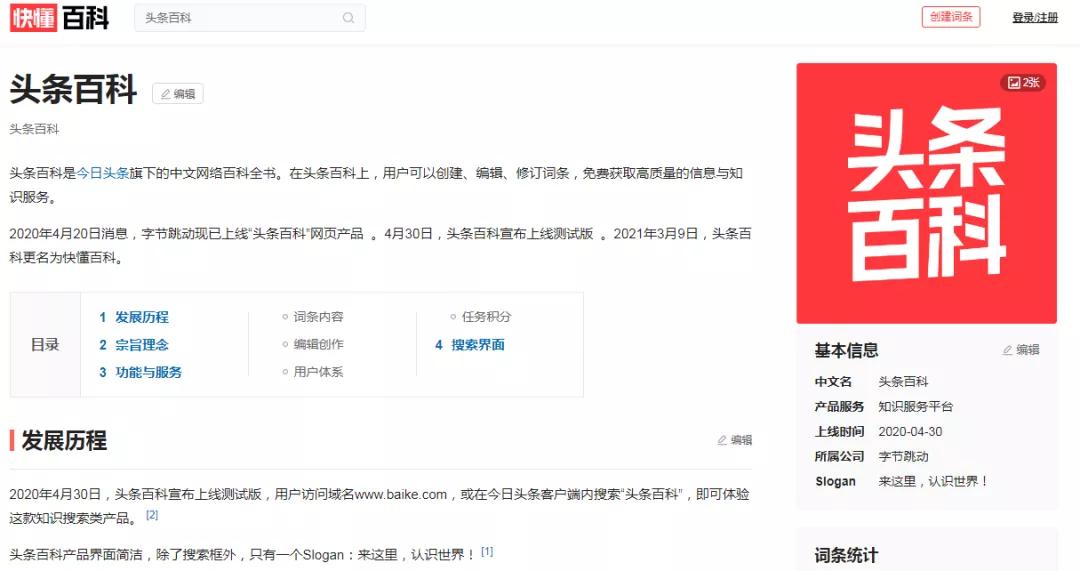This screenshot has height=571, width=1080.
Task: Open citation reference [2]
Action: coord(152,515)
